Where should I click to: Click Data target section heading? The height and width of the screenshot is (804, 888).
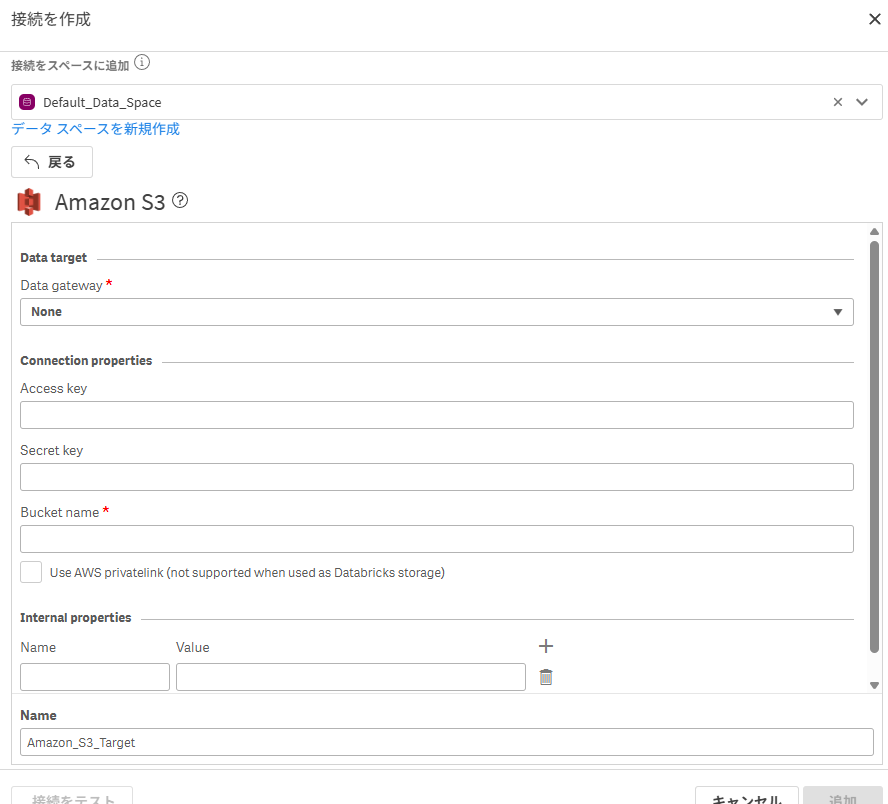54,258
